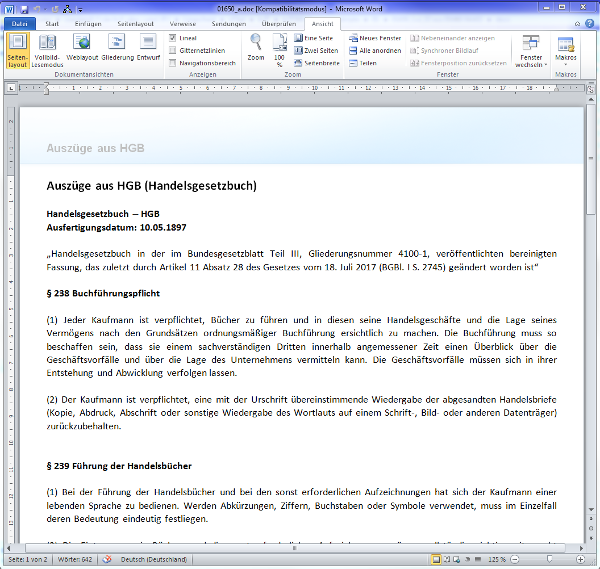Expand the Fenster wechseln dropdown
This screenshot has height=569, width=600.
coord(530,53)
